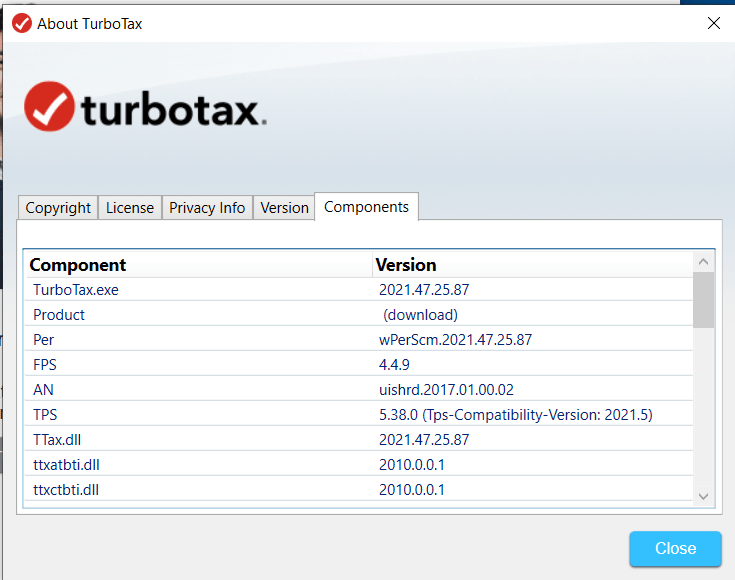Select the ttxctbti.dll row
The height and width of the screenshot is (580, 735).
point(359,490)
